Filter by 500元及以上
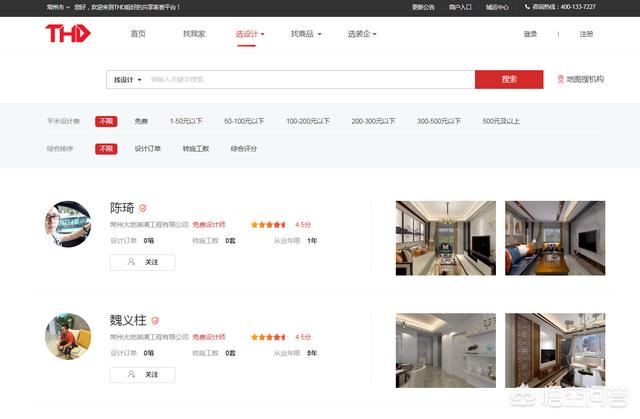Image resolution: width=640 pixels, height=419 pixels. [x=501, y=121]
